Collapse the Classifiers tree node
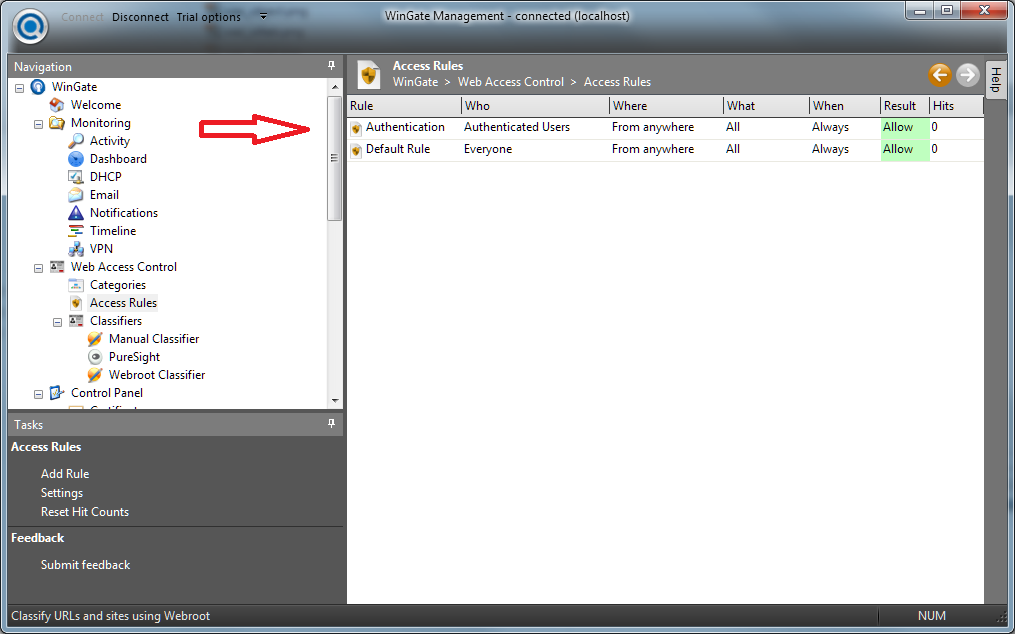Screen dimensions: 1015x634 click(x=57, y=321)
